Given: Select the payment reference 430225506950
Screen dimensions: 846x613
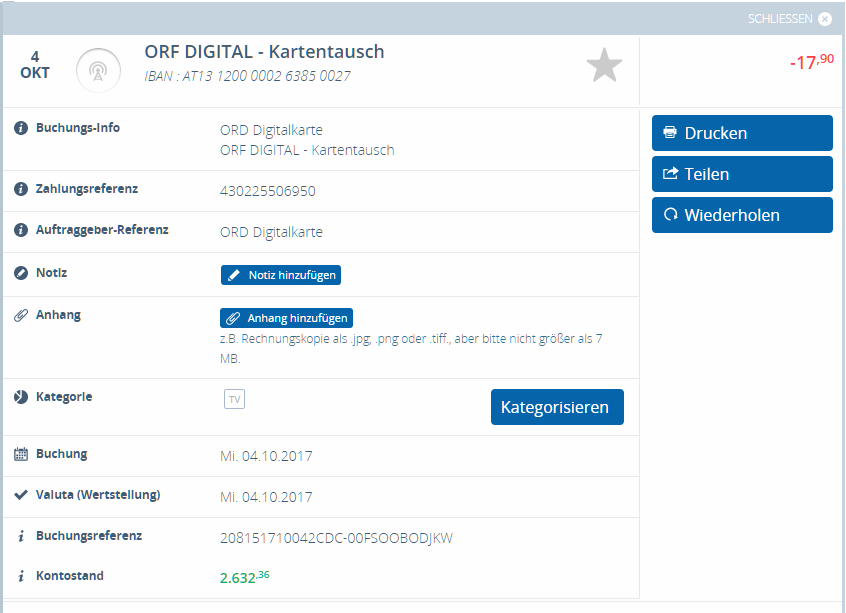Looking at the screenshot, I should tap(268, 191).
